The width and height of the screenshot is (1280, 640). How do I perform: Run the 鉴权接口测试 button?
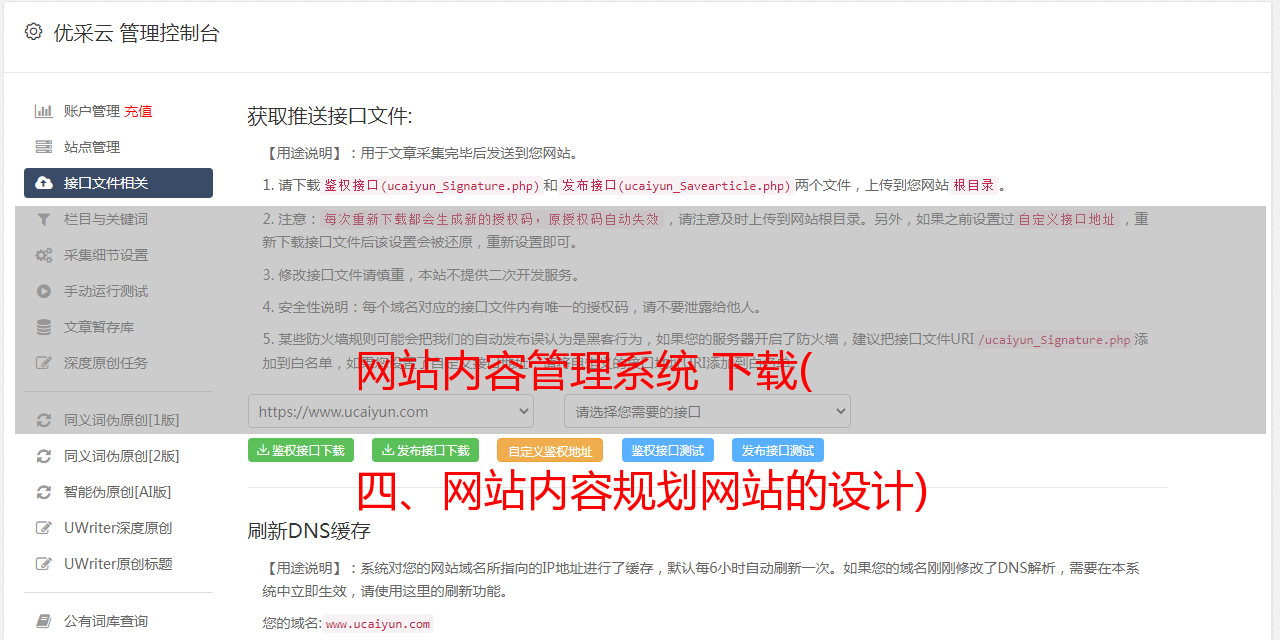(x=668, y=450)
